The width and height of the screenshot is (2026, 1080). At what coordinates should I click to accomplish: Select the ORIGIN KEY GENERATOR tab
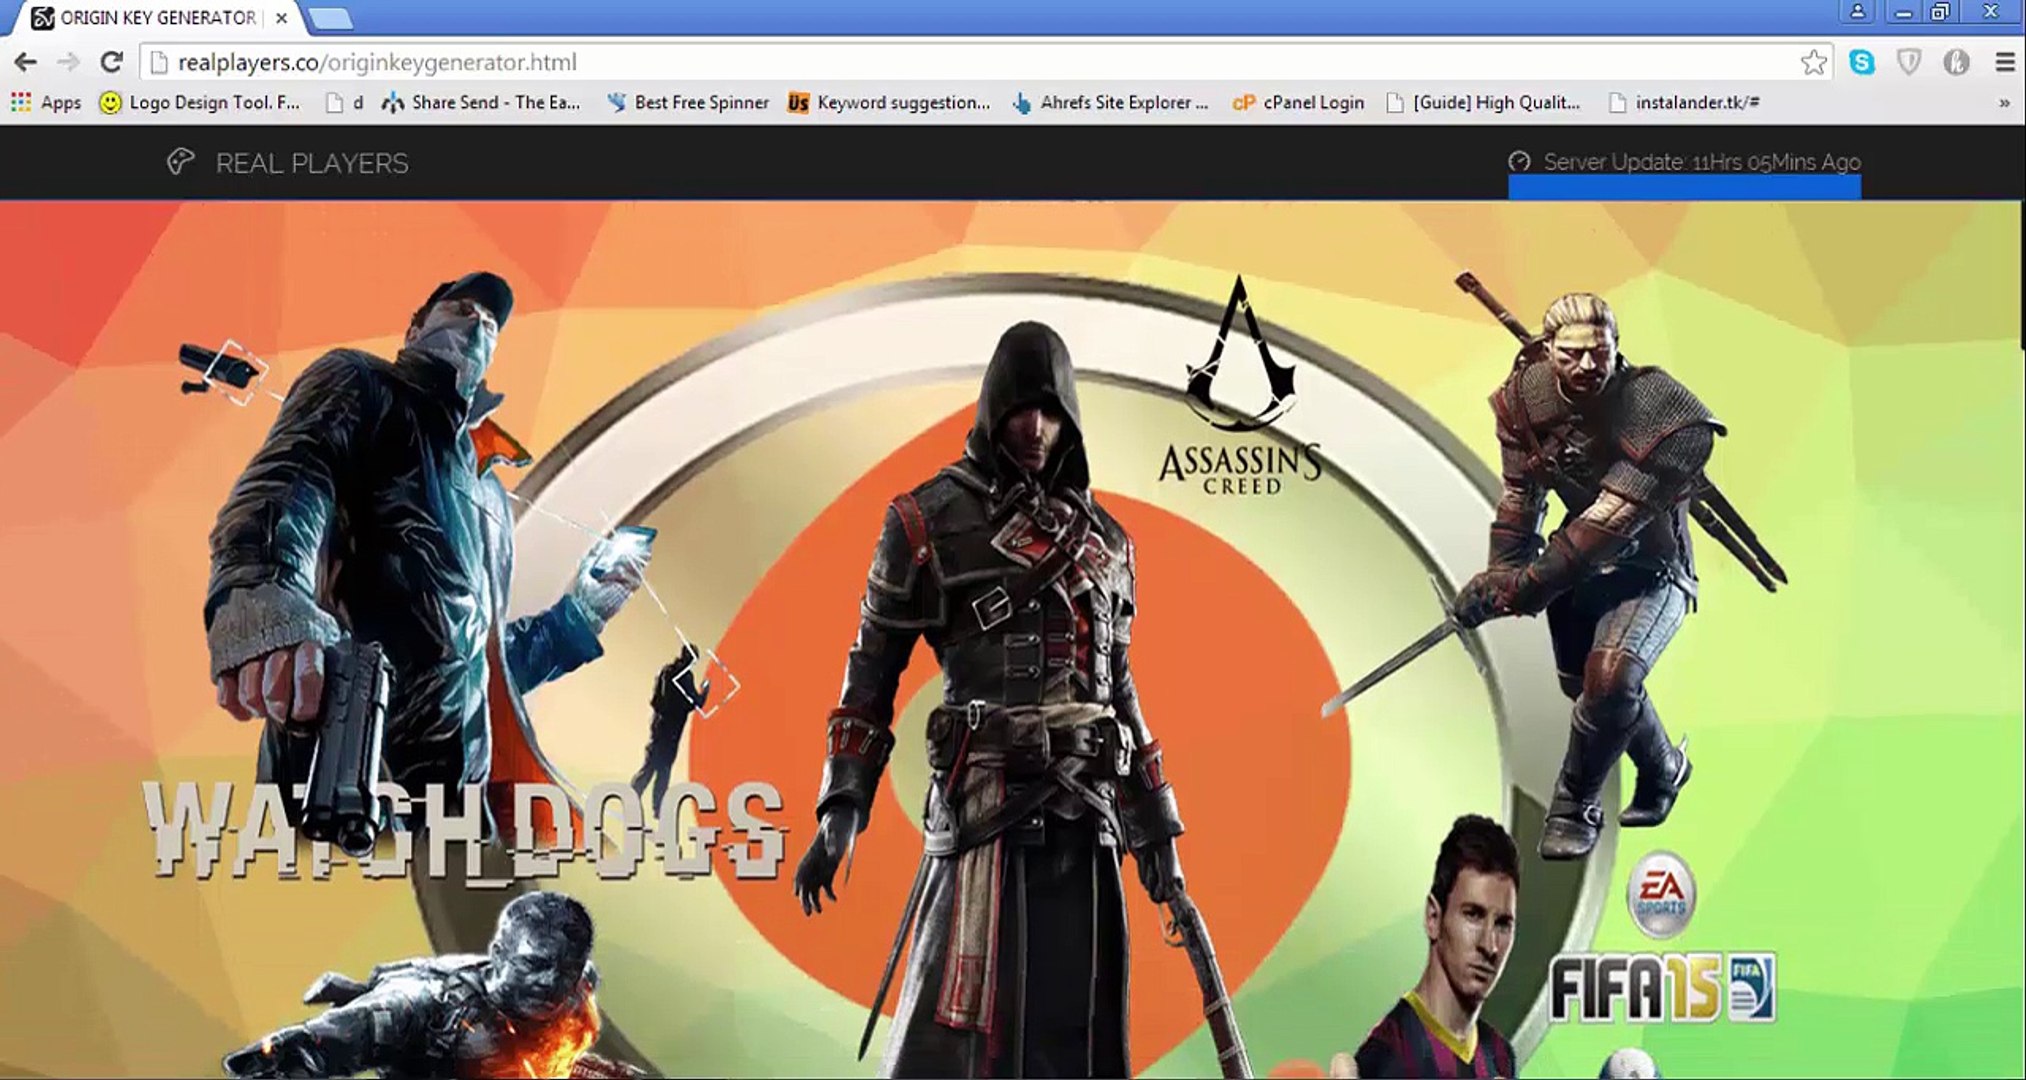coord(160,18)
